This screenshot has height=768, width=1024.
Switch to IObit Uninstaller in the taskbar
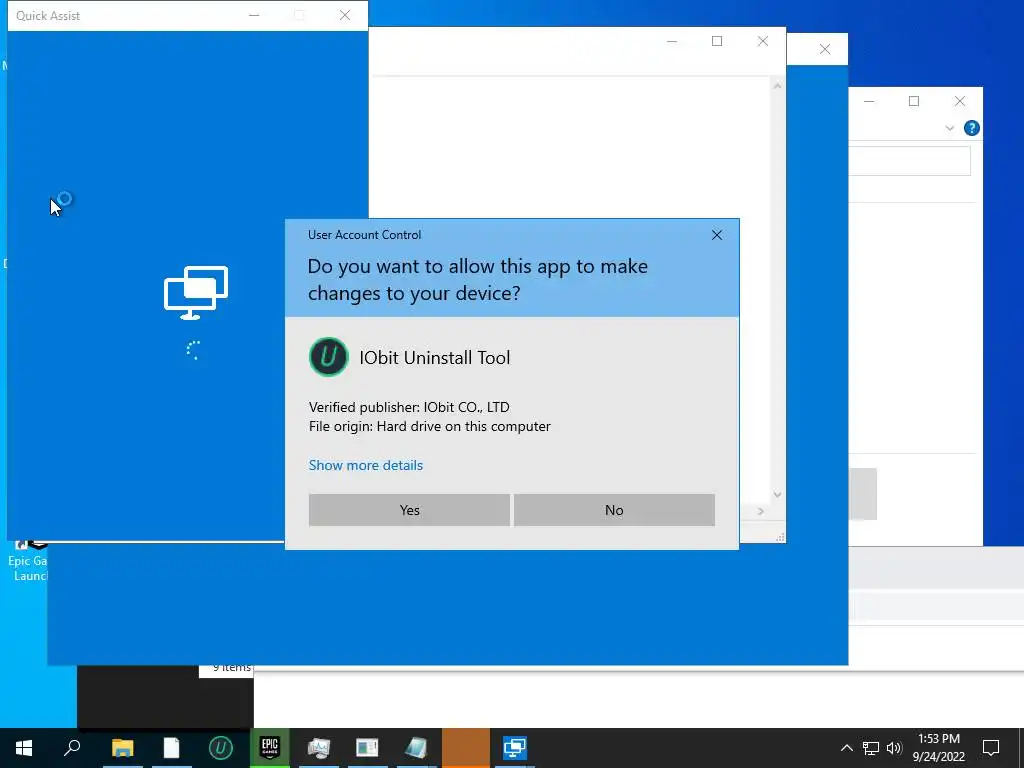(x=220, y=748)
